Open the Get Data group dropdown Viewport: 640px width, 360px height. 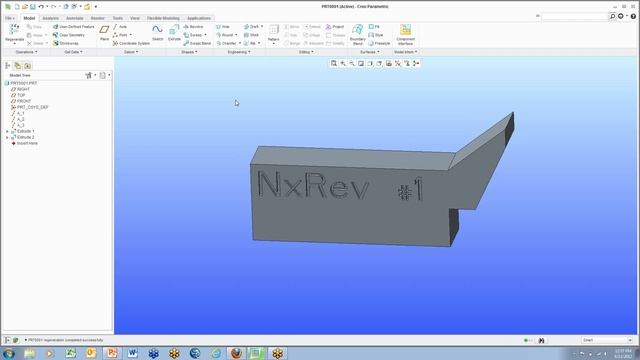pyautogui.click(x=73, y=52)
